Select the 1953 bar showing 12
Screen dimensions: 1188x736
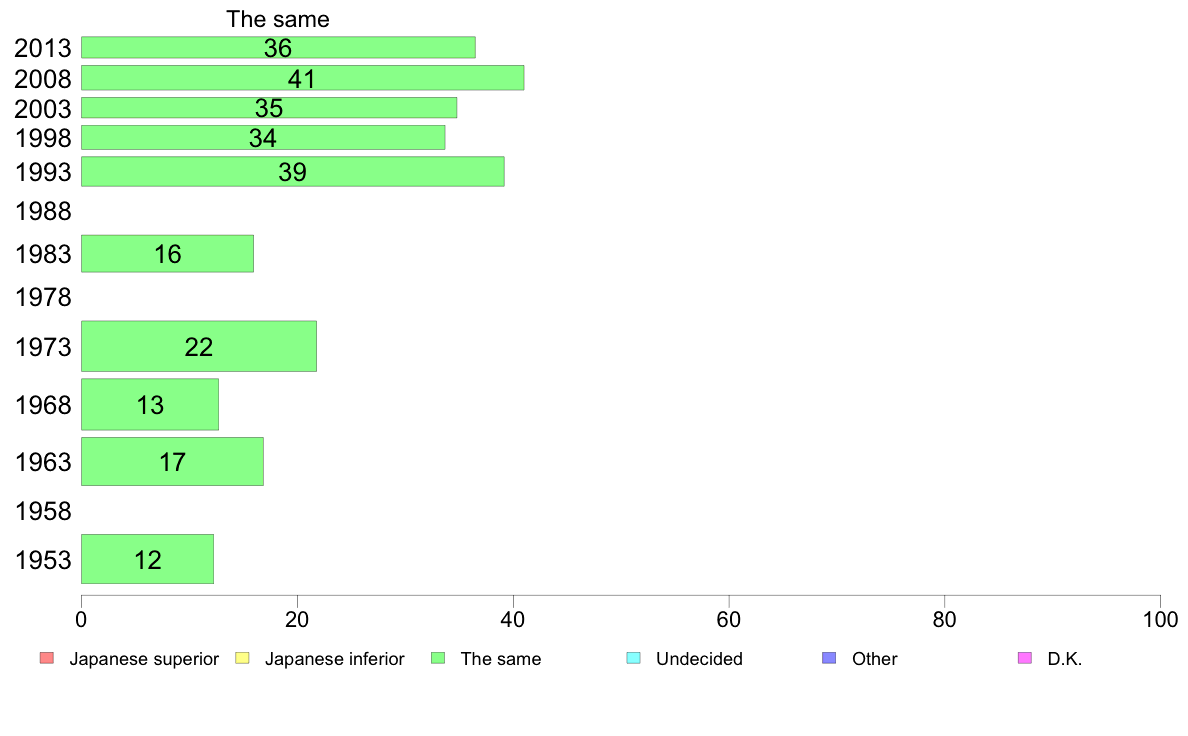coord(147,559)
